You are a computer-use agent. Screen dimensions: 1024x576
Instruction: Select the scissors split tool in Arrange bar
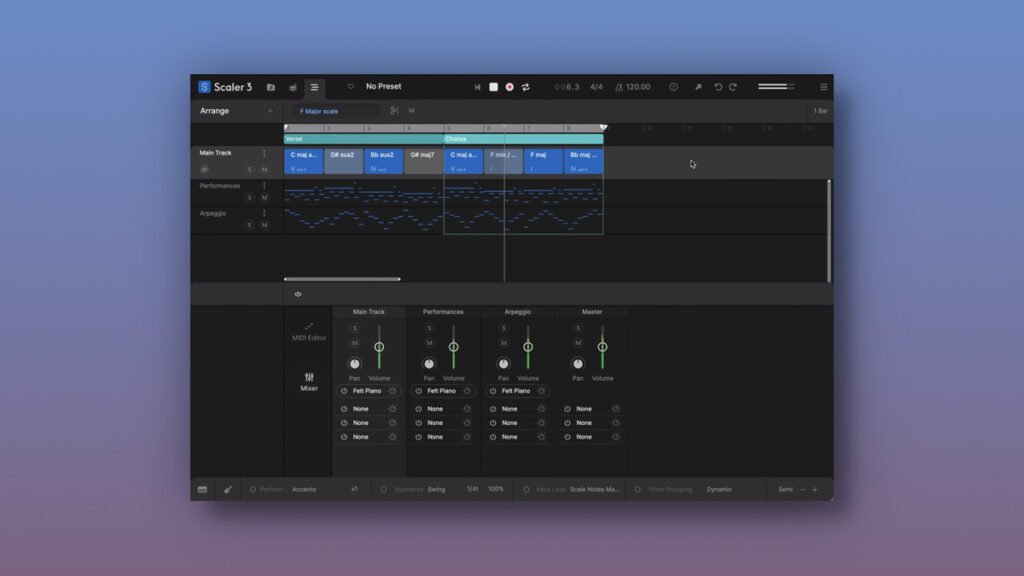point(396,110)
